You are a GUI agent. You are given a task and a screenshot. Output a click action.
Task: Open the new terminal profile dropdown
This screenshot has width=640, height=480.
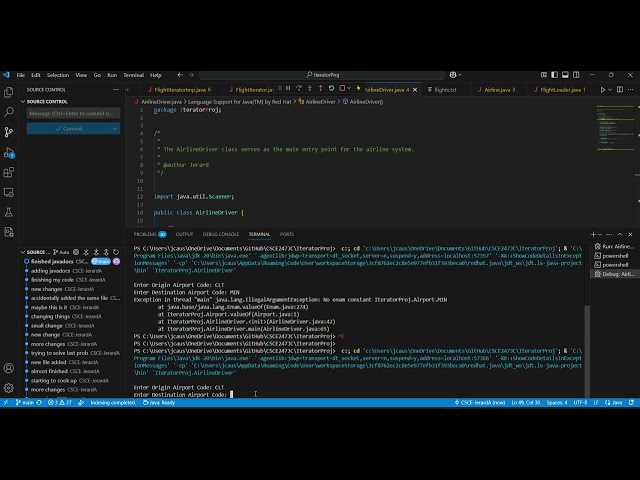click(600, 234)
